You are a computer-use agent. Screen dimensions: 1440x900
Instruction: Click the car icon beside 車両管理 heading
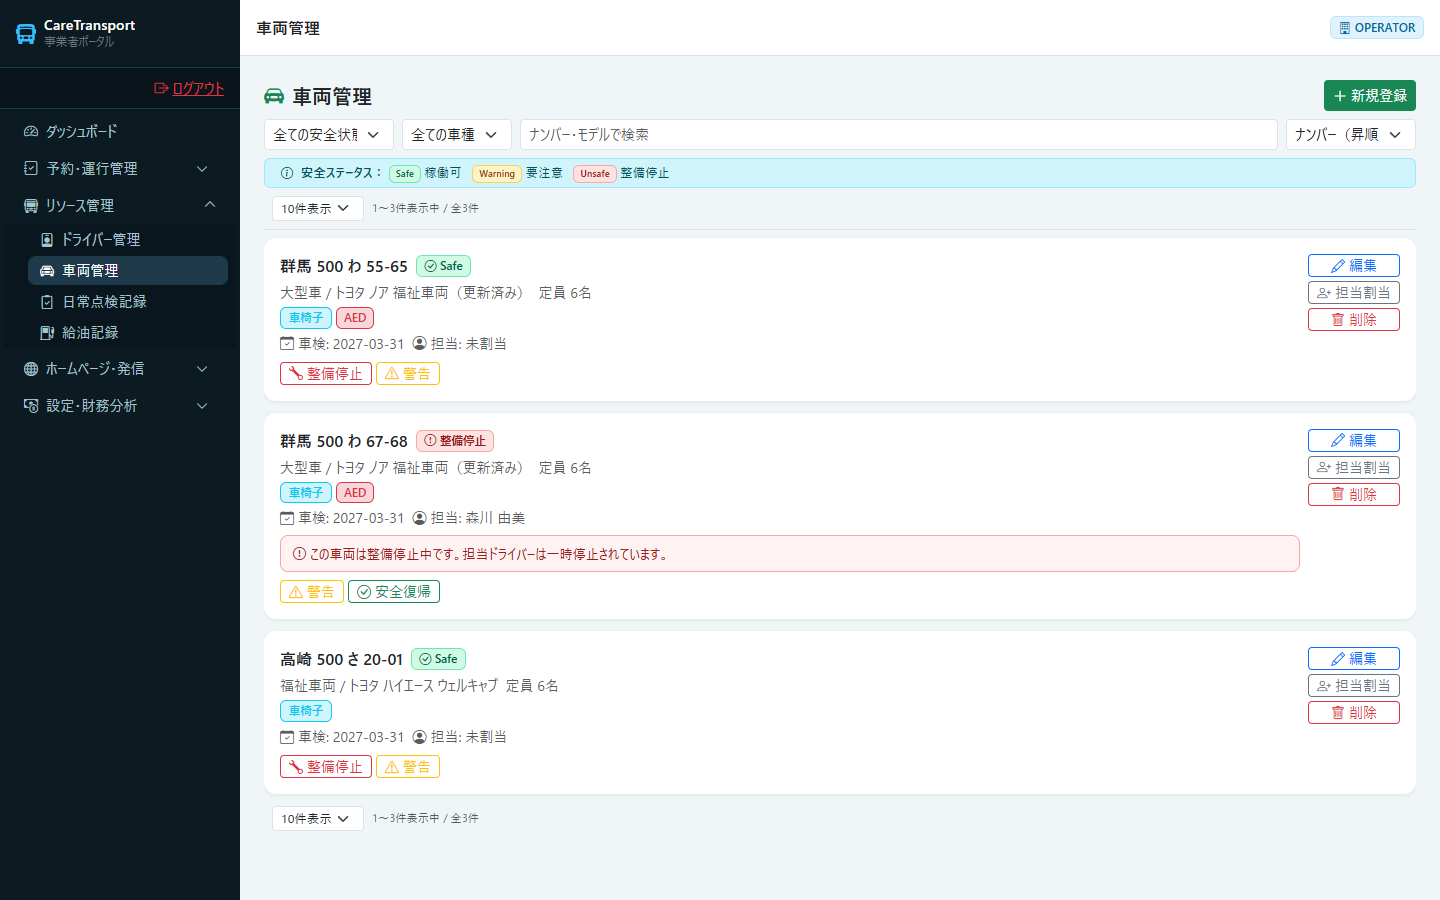(274, 96)
